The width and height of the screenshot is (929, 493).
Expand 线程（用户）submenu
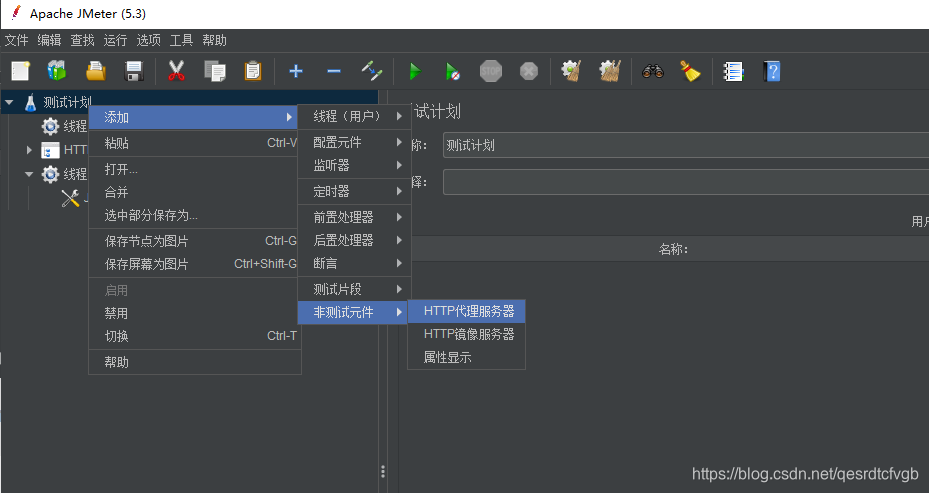point(354,117)
